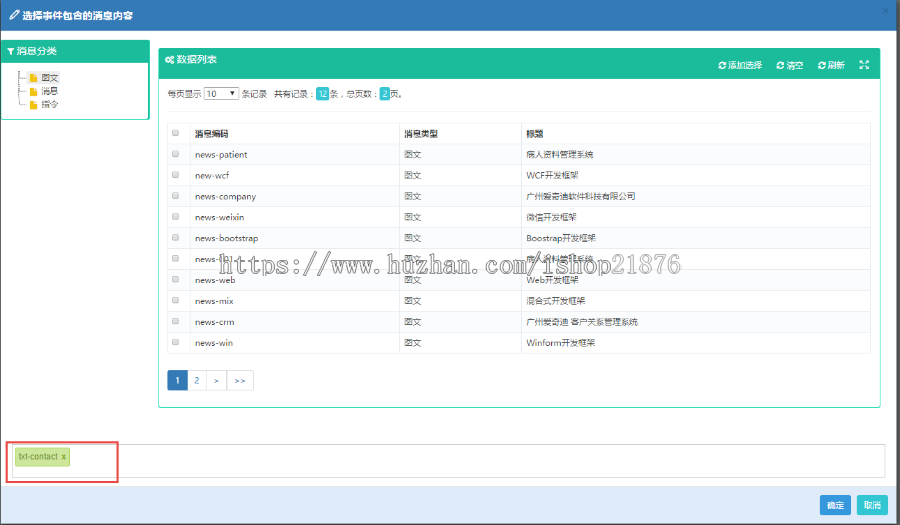
Task: Check the news-bootstrap row checkbox
Action: [176, 238]
